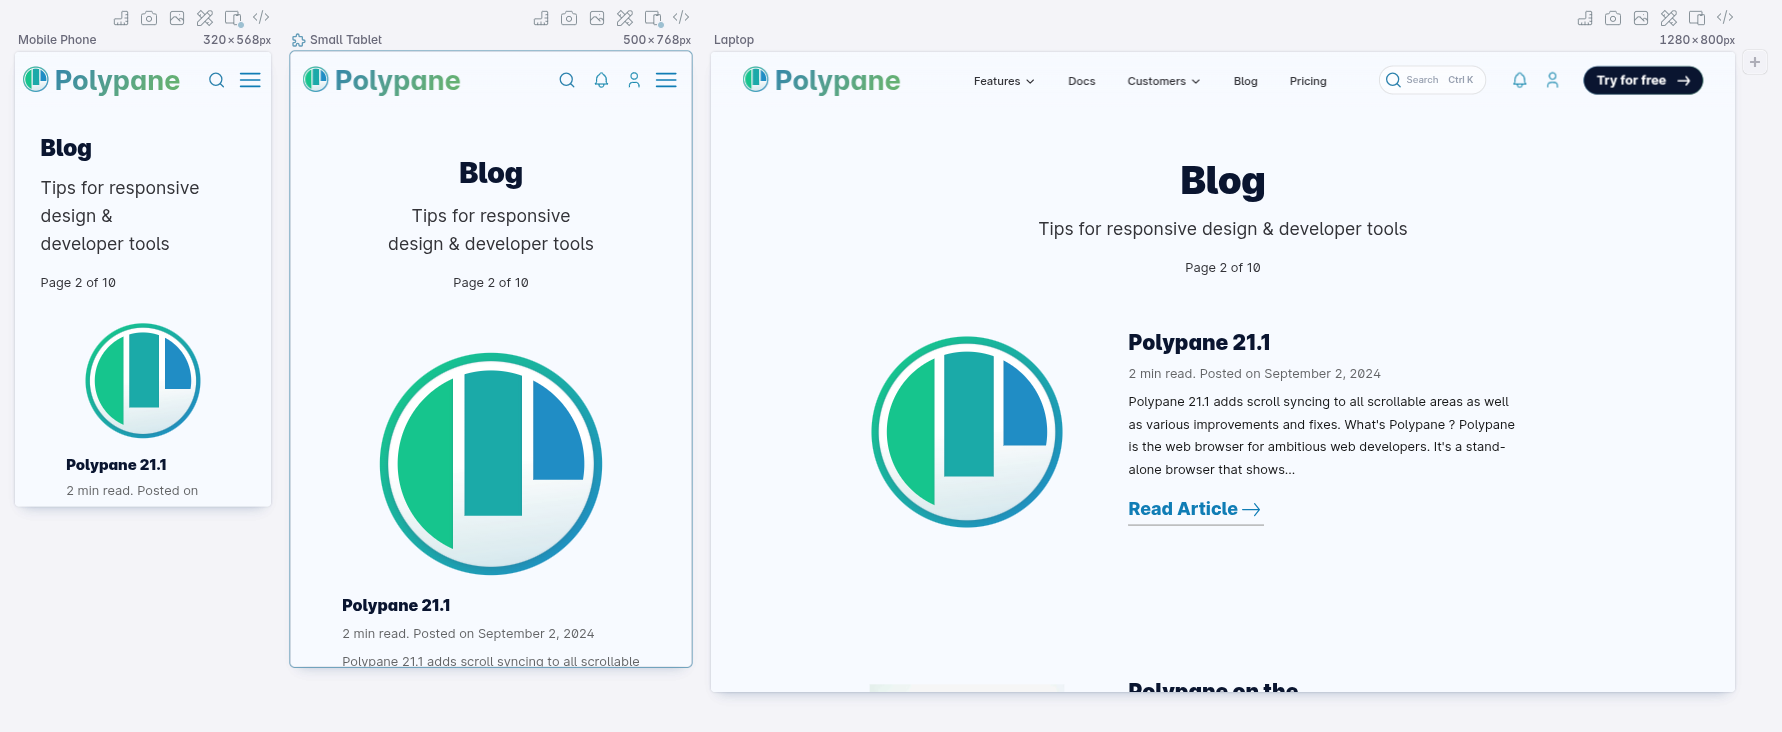The height and width of the screenshot is (732, 1782).
Task: Open the Polypane 21.1 article title in Laptop pane
Action: pyautogui.click(x=1199, y=342)
